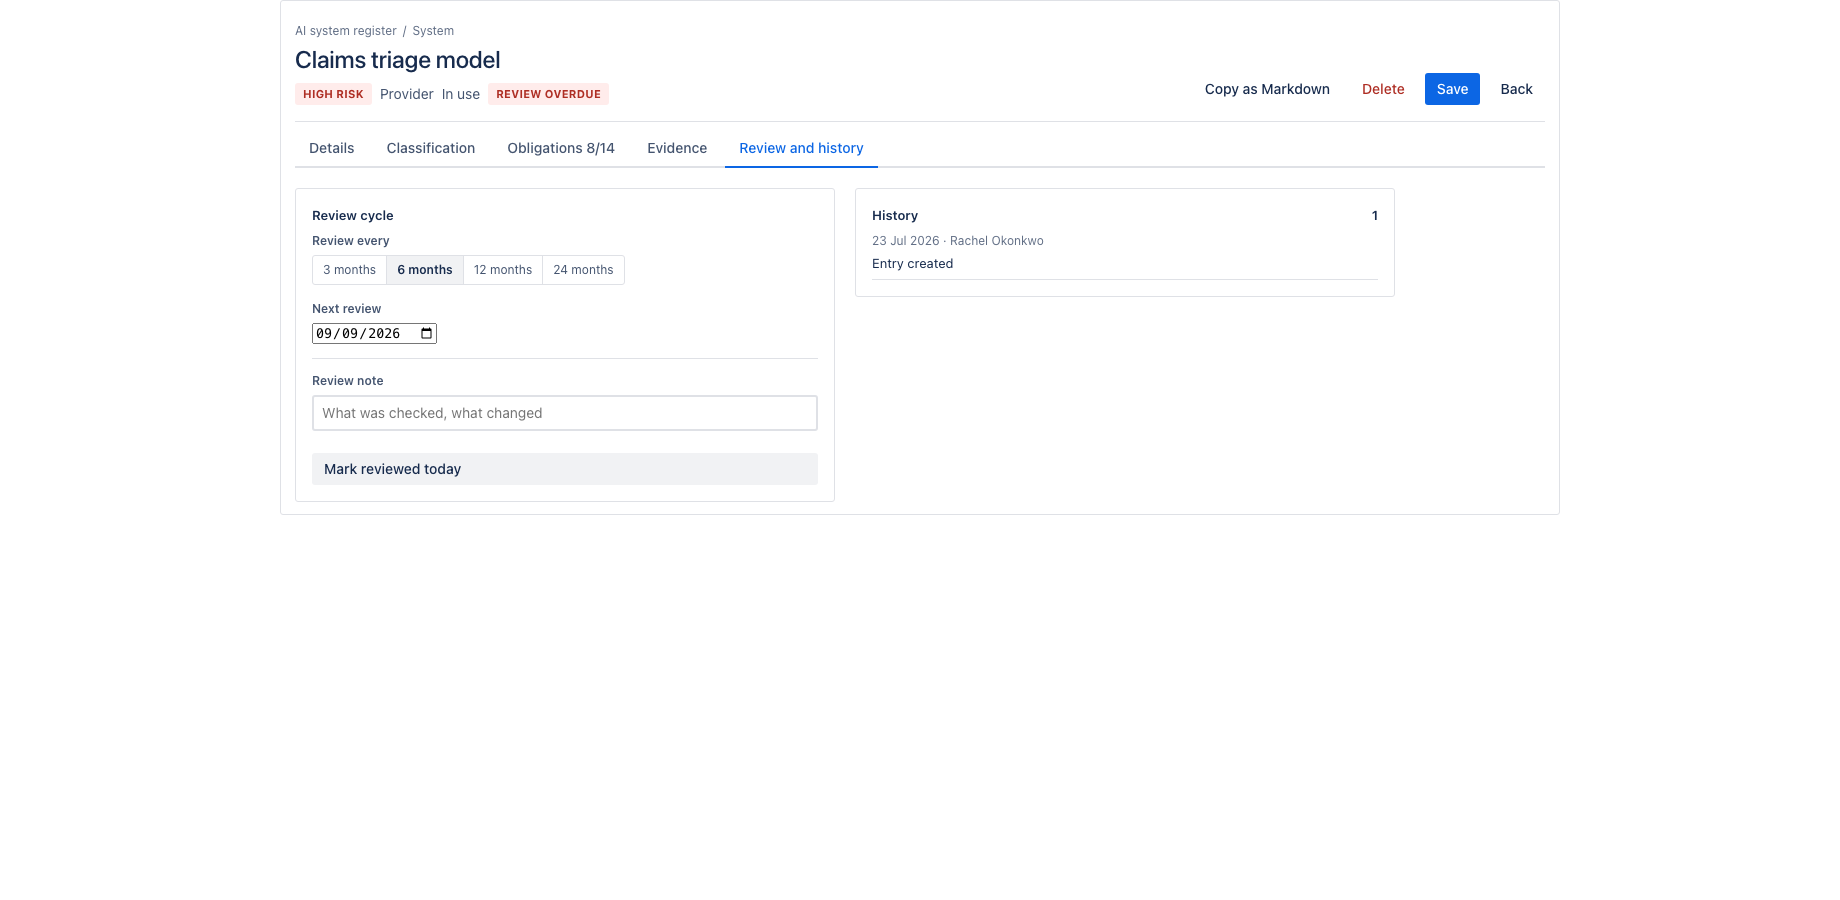Click the REVIEW OVERDUE badge
The image size is (1840, 900).
(548, 94)
